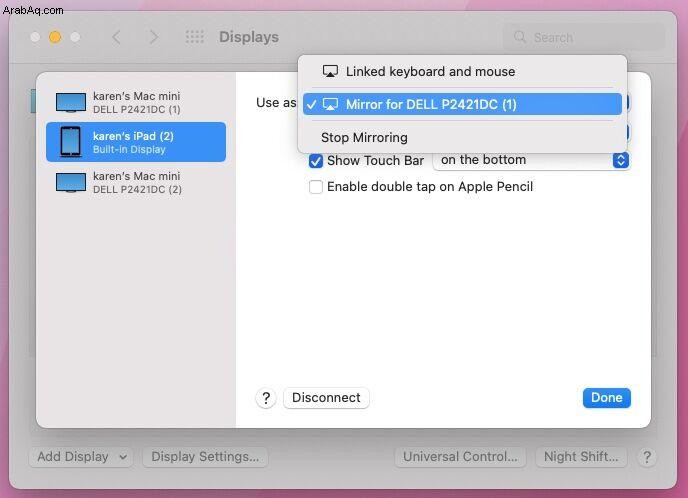
Task: Enable double tap on Apple Pencil checkbox
Action: (x=315, y=187)
